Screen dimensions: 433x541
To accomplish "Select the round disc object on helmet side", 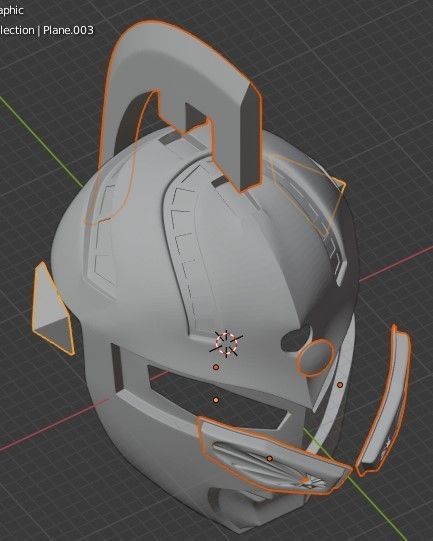I will coord(316,357).
